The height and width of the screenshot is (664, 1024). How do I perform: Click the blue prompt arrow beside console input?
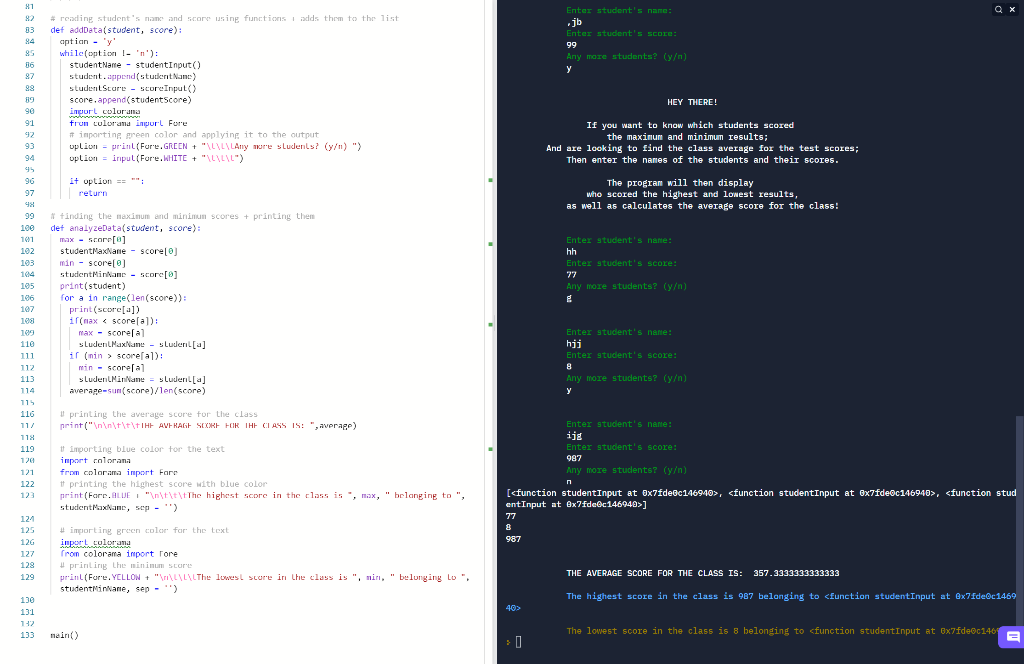(507, 641)
